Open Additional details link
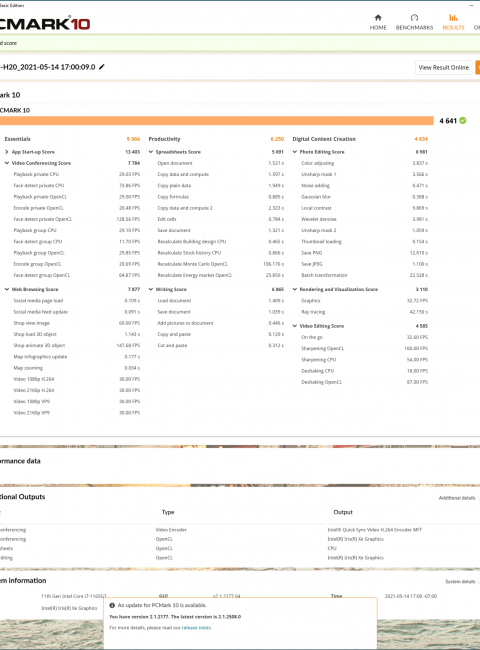The image size is (480, 650). 457,498
